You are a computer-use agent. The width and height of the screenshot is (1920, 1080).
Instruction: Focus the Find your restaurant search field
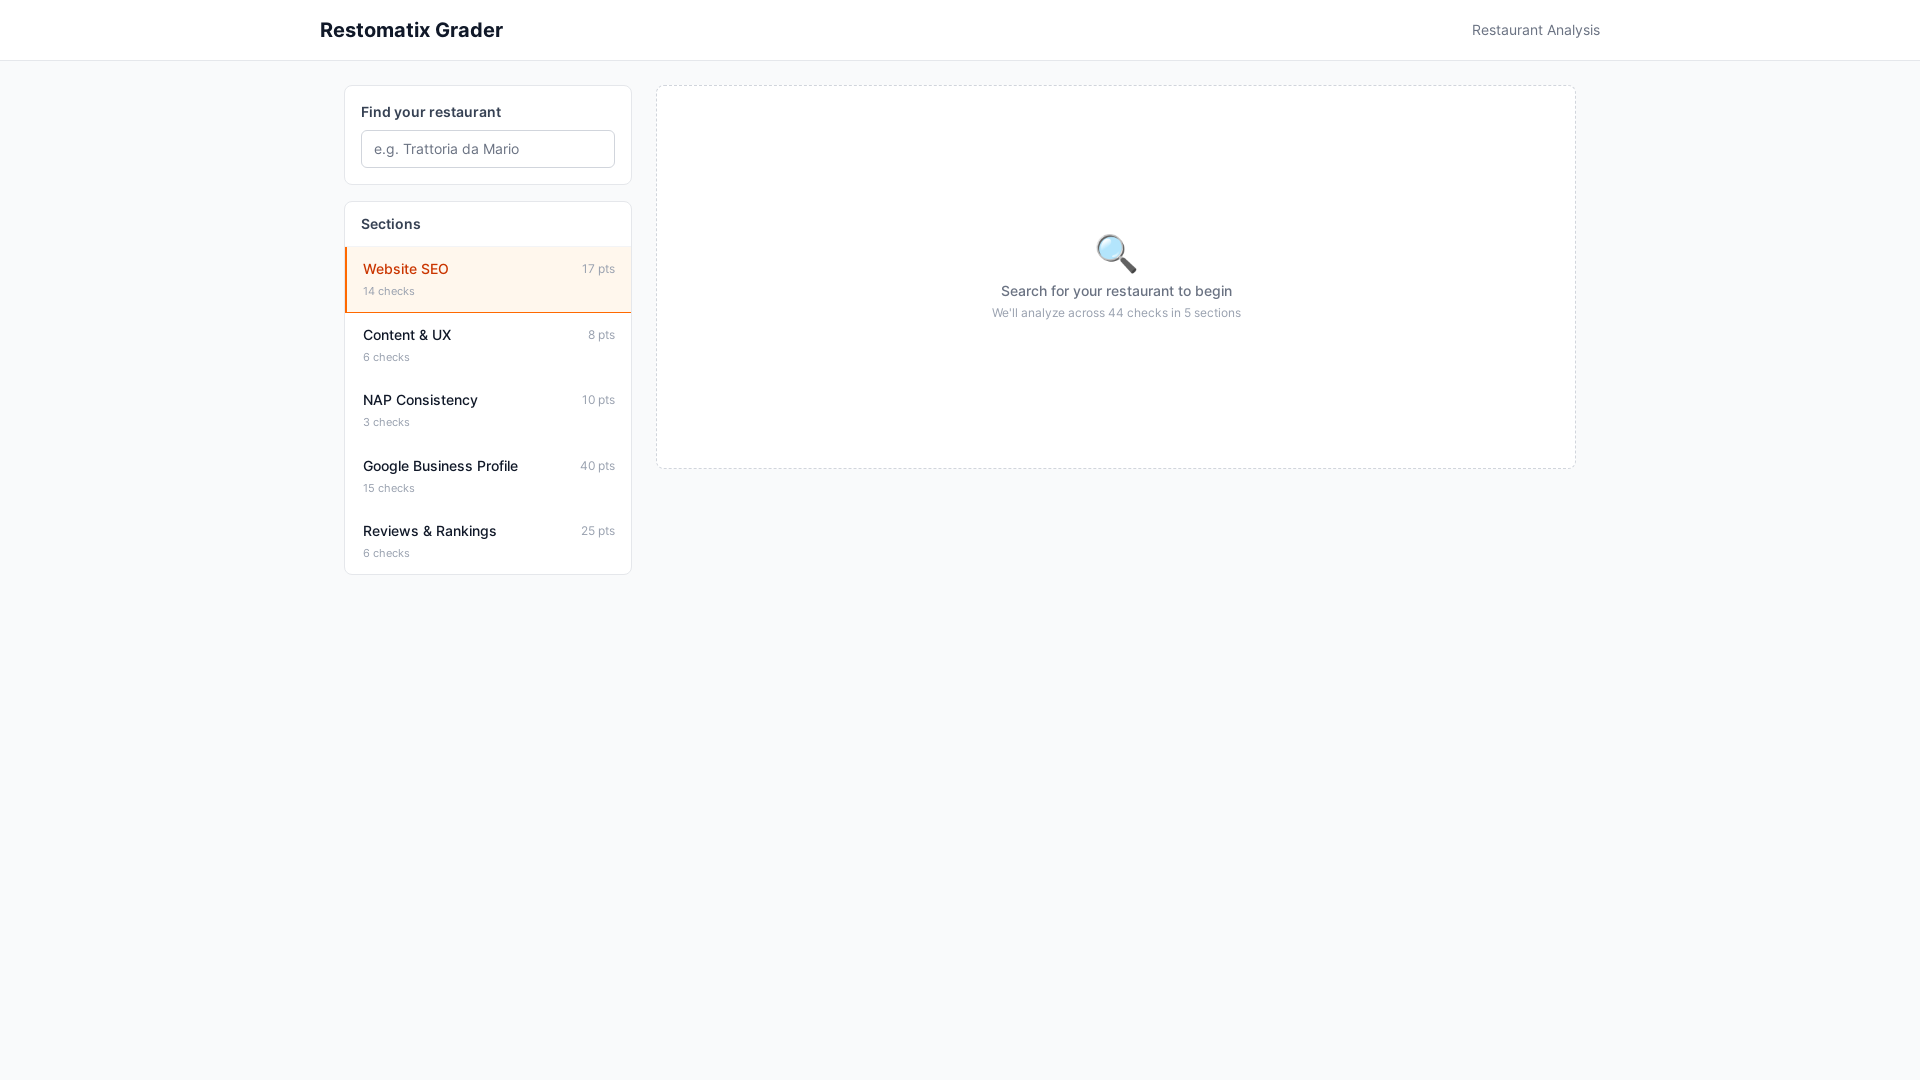pyautogui.click(x=488, y=149)
